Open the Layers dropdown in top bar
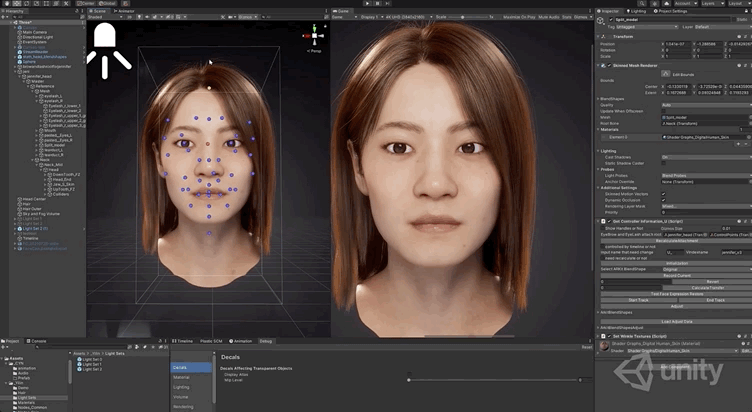This screenshot has width=752, height=412. [x=713, y=4]
